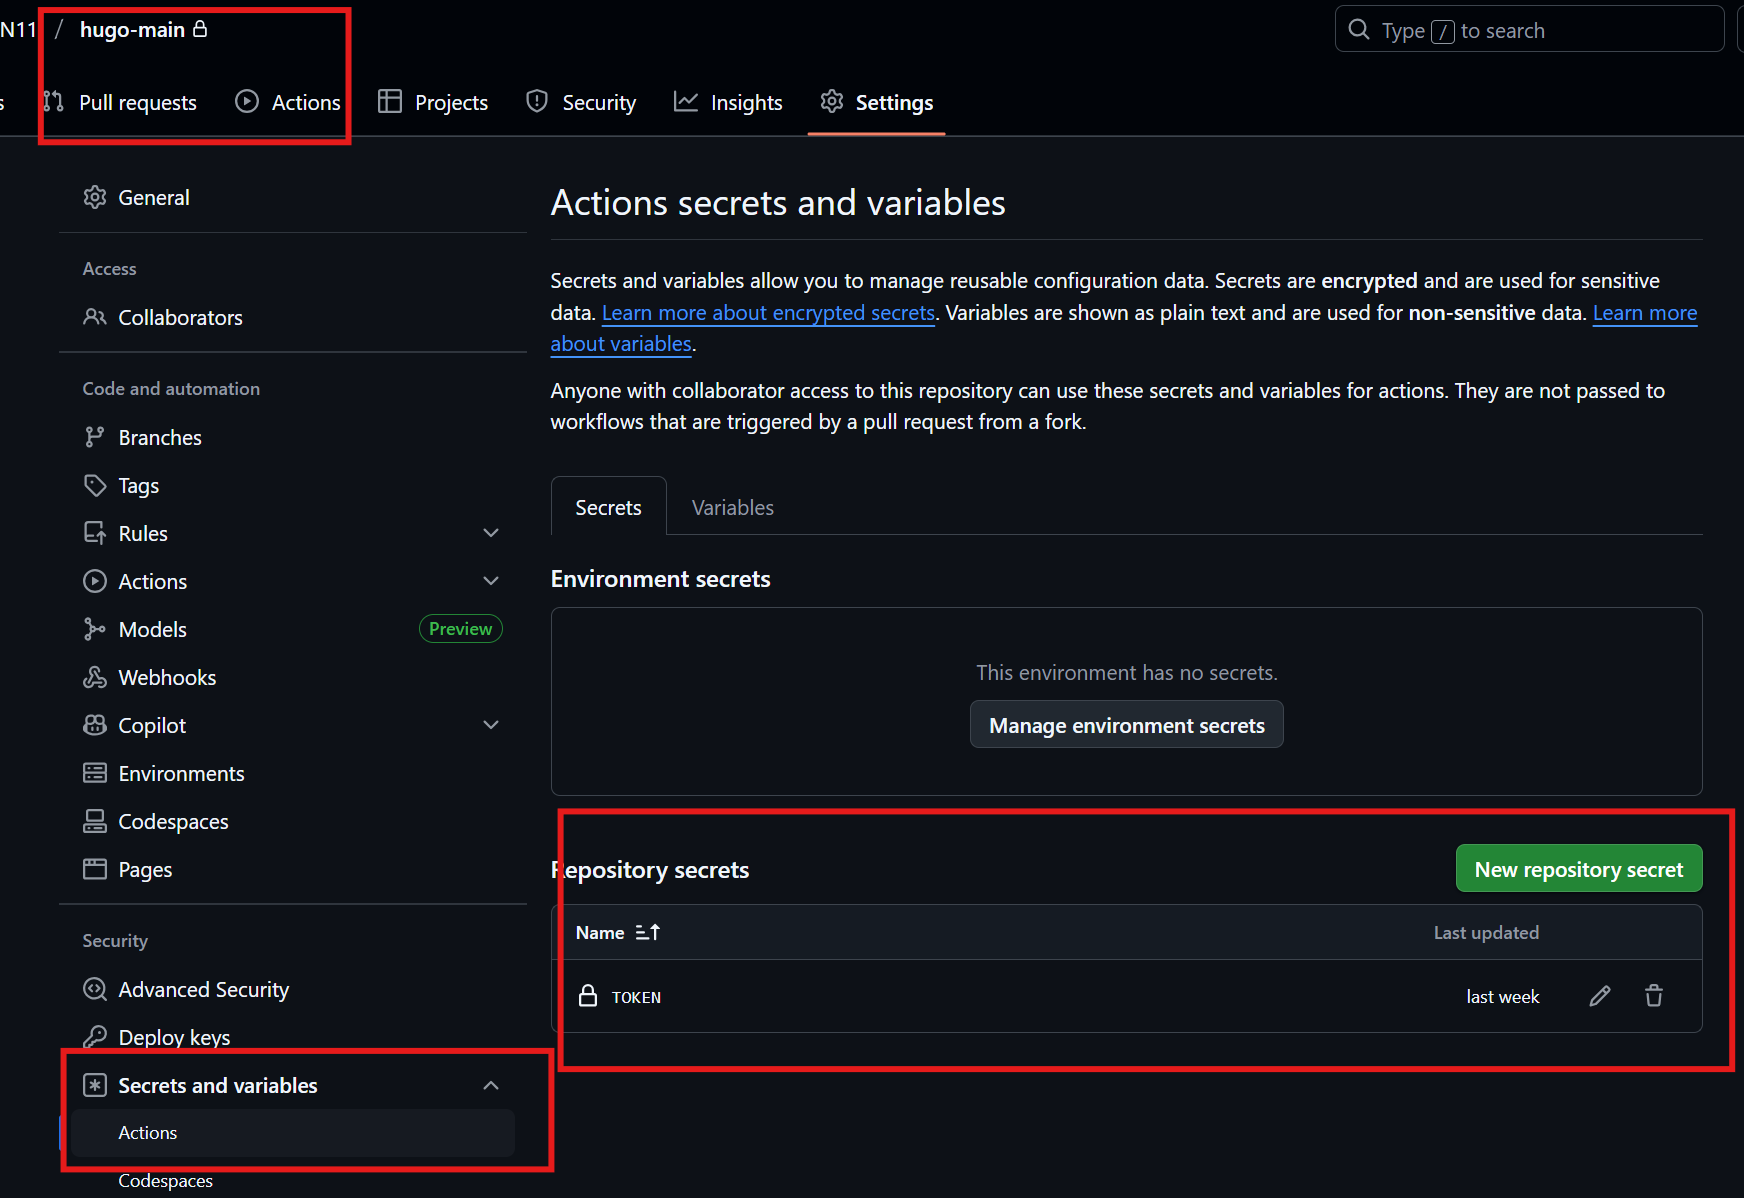The width and height of the screenshot is (1744, 1198).
Task: Sort repository secrets by Name
Action: (x=618, y=933)
